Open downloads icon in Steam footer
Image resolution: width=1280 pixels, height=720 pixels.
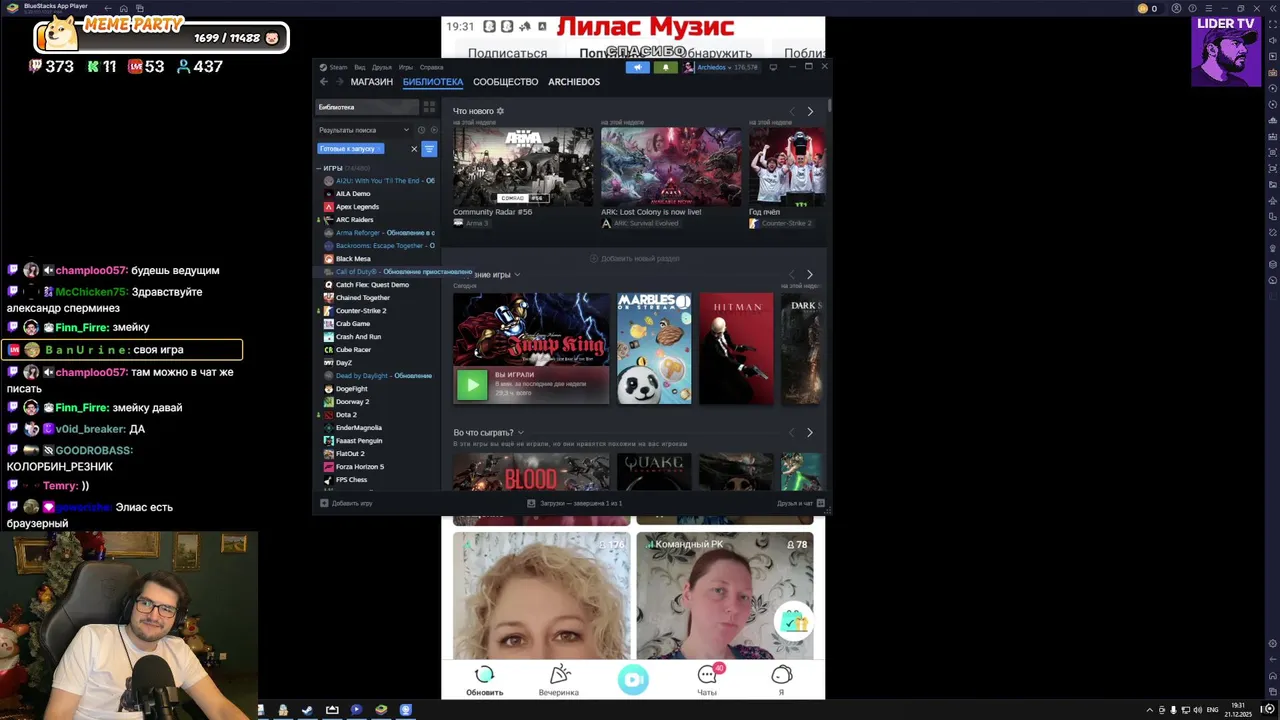tap(531, 503)
